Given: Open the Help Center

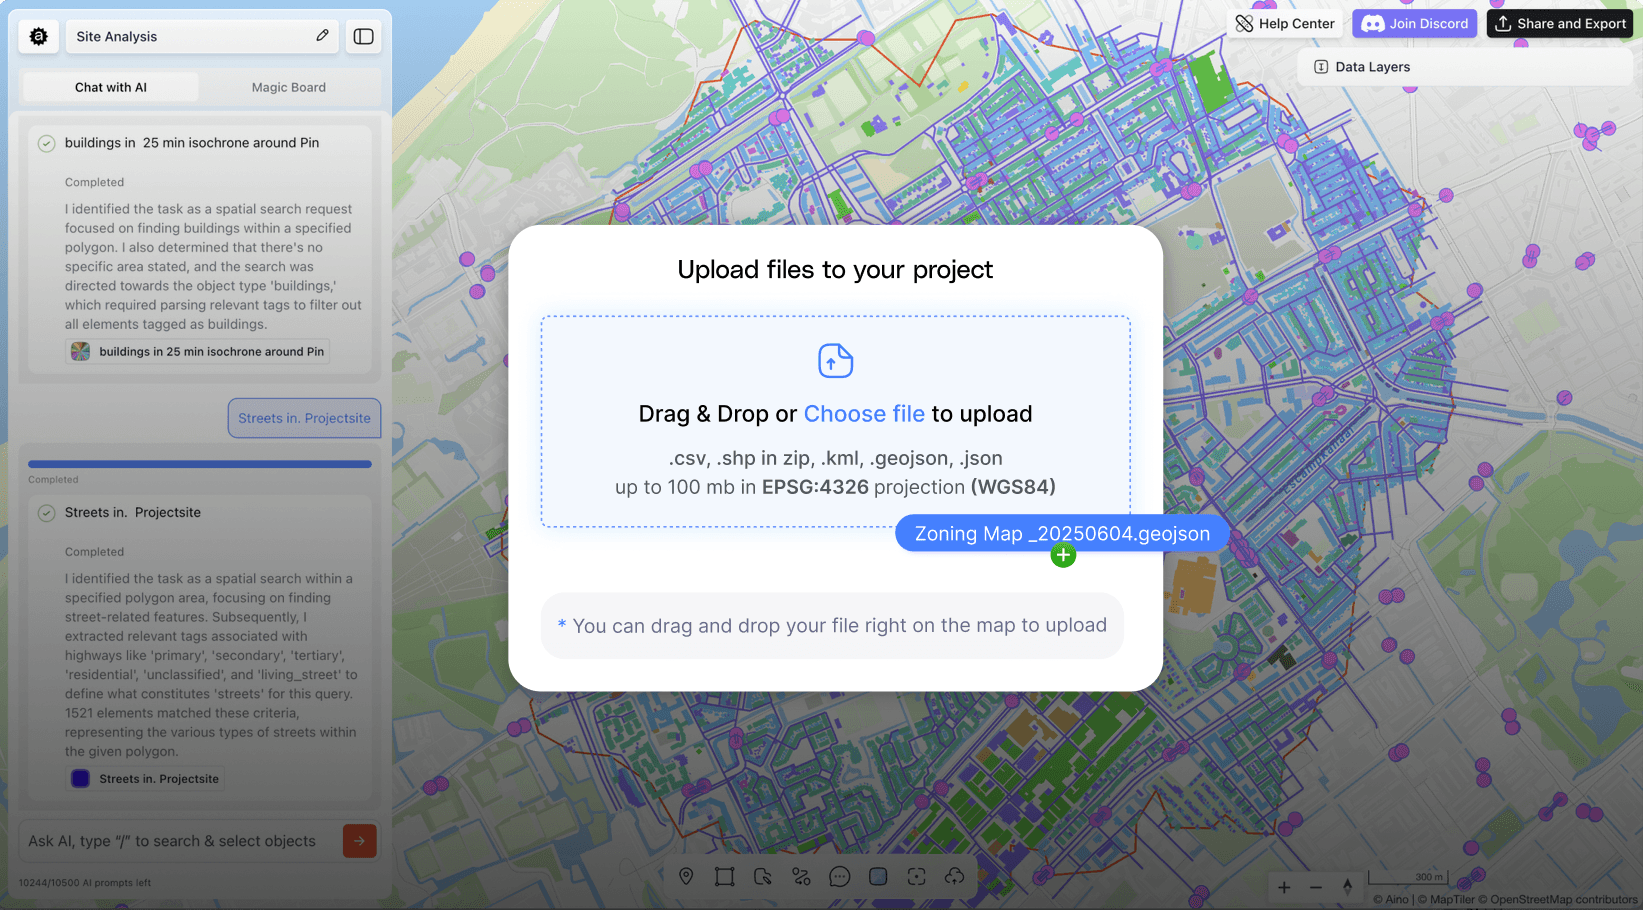Looking at the screenshot, I should coord(1285,24).
